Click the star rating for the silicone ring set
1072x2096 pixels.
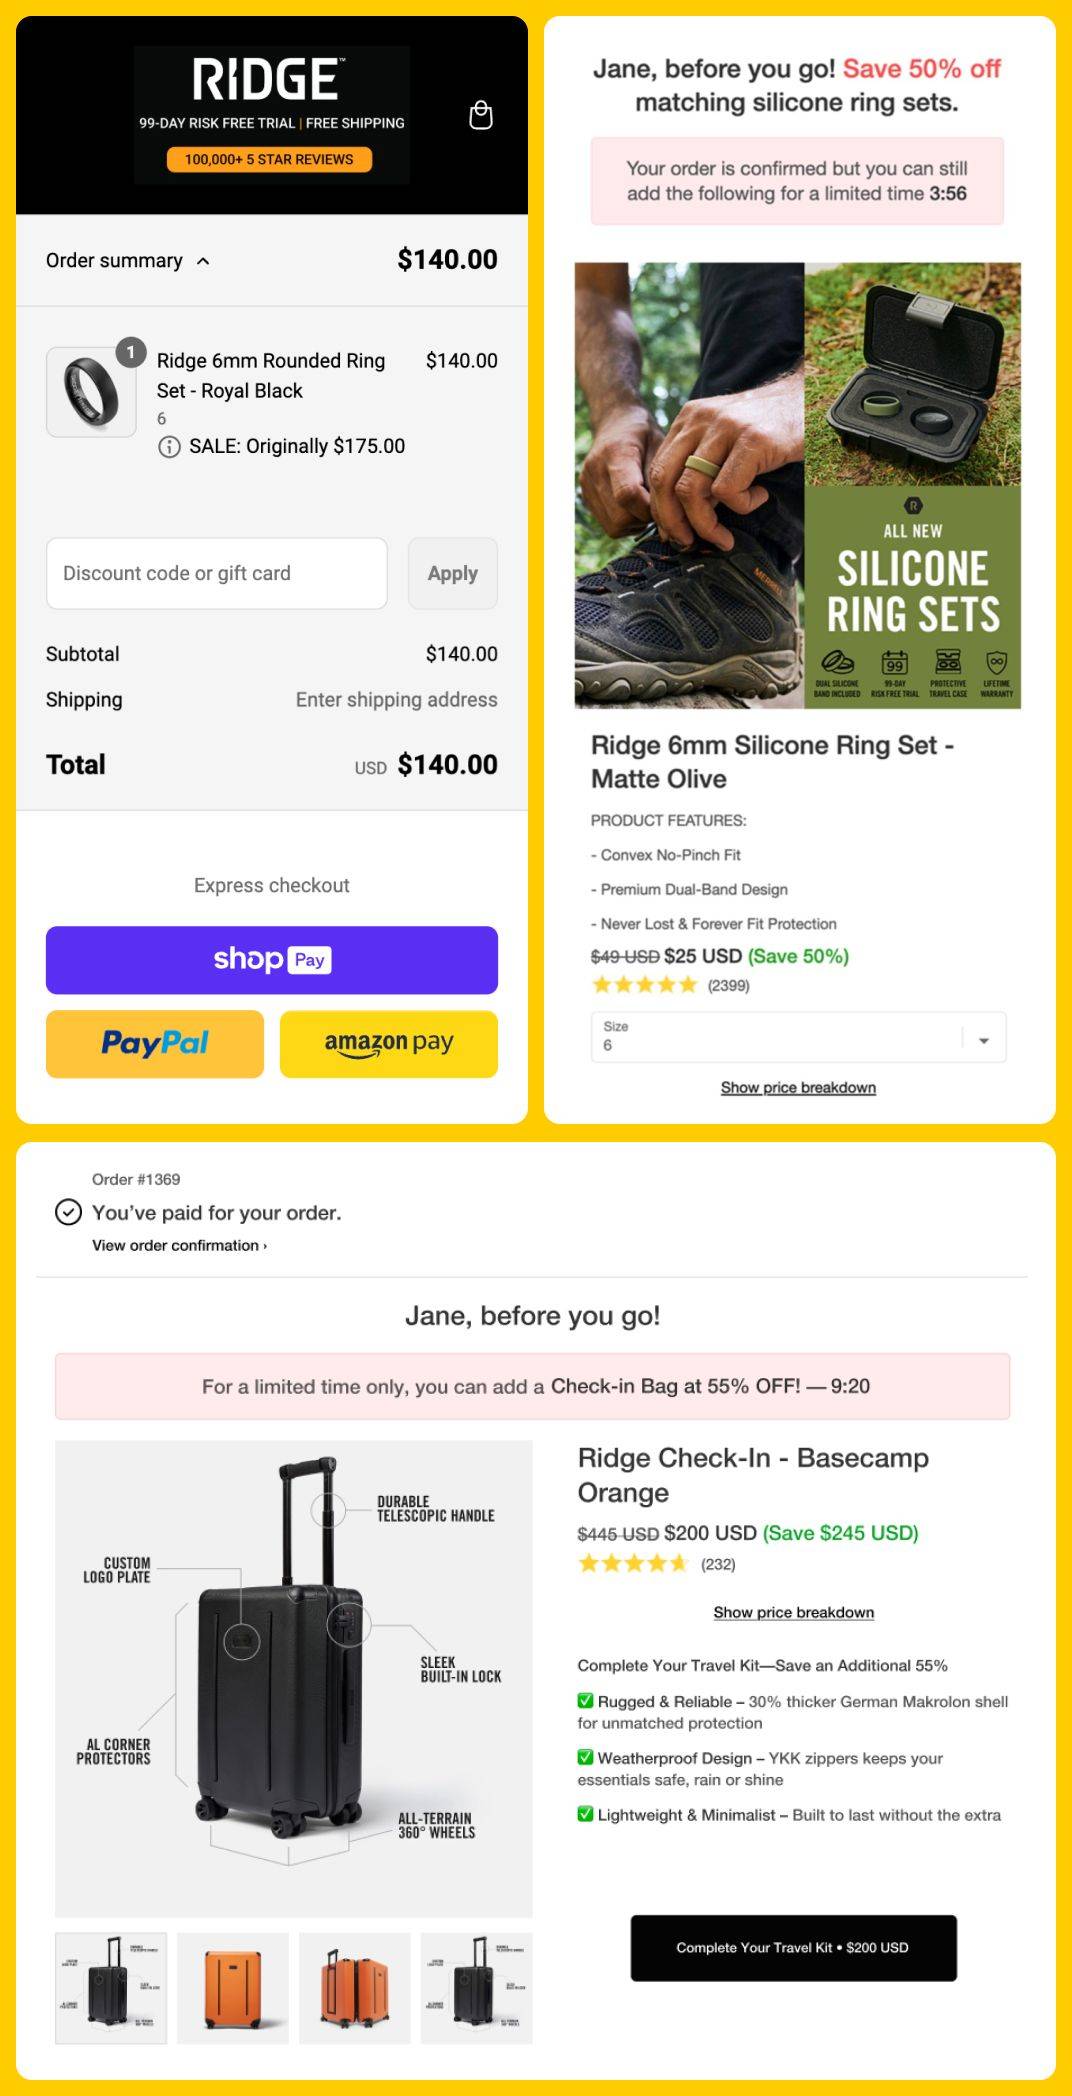coord(647,984)
